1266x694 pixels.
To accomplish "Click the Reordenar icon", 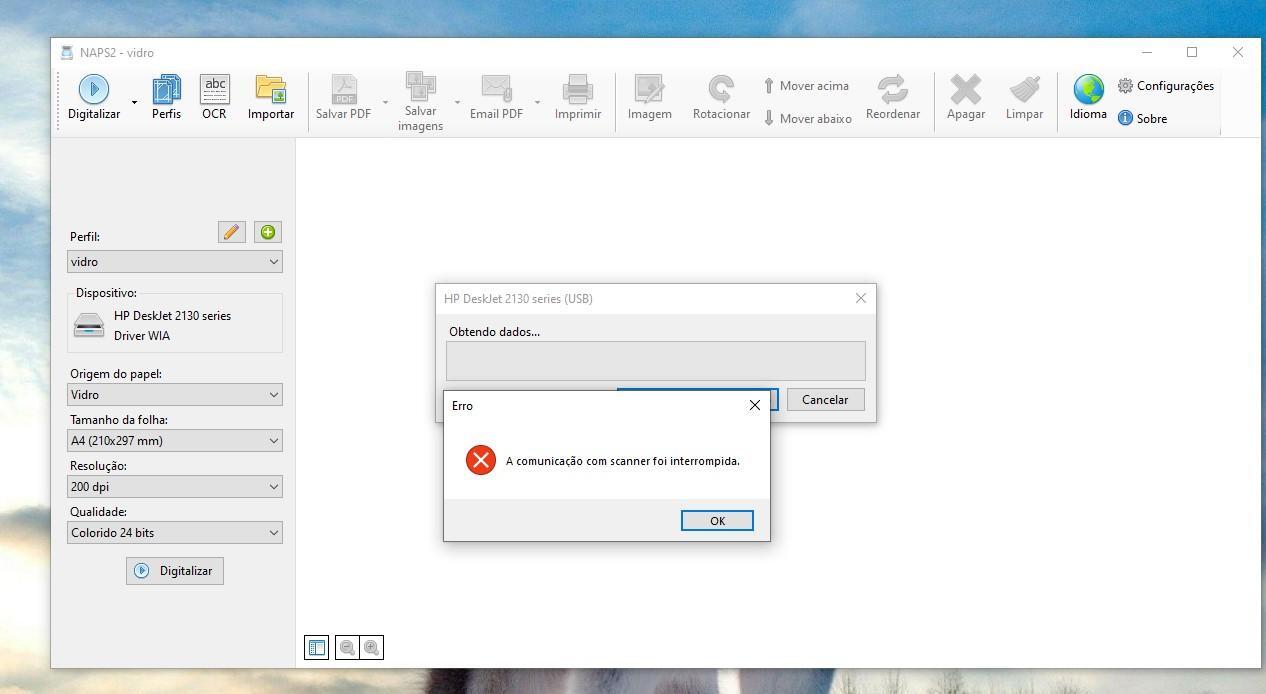I will pos(892,89).
